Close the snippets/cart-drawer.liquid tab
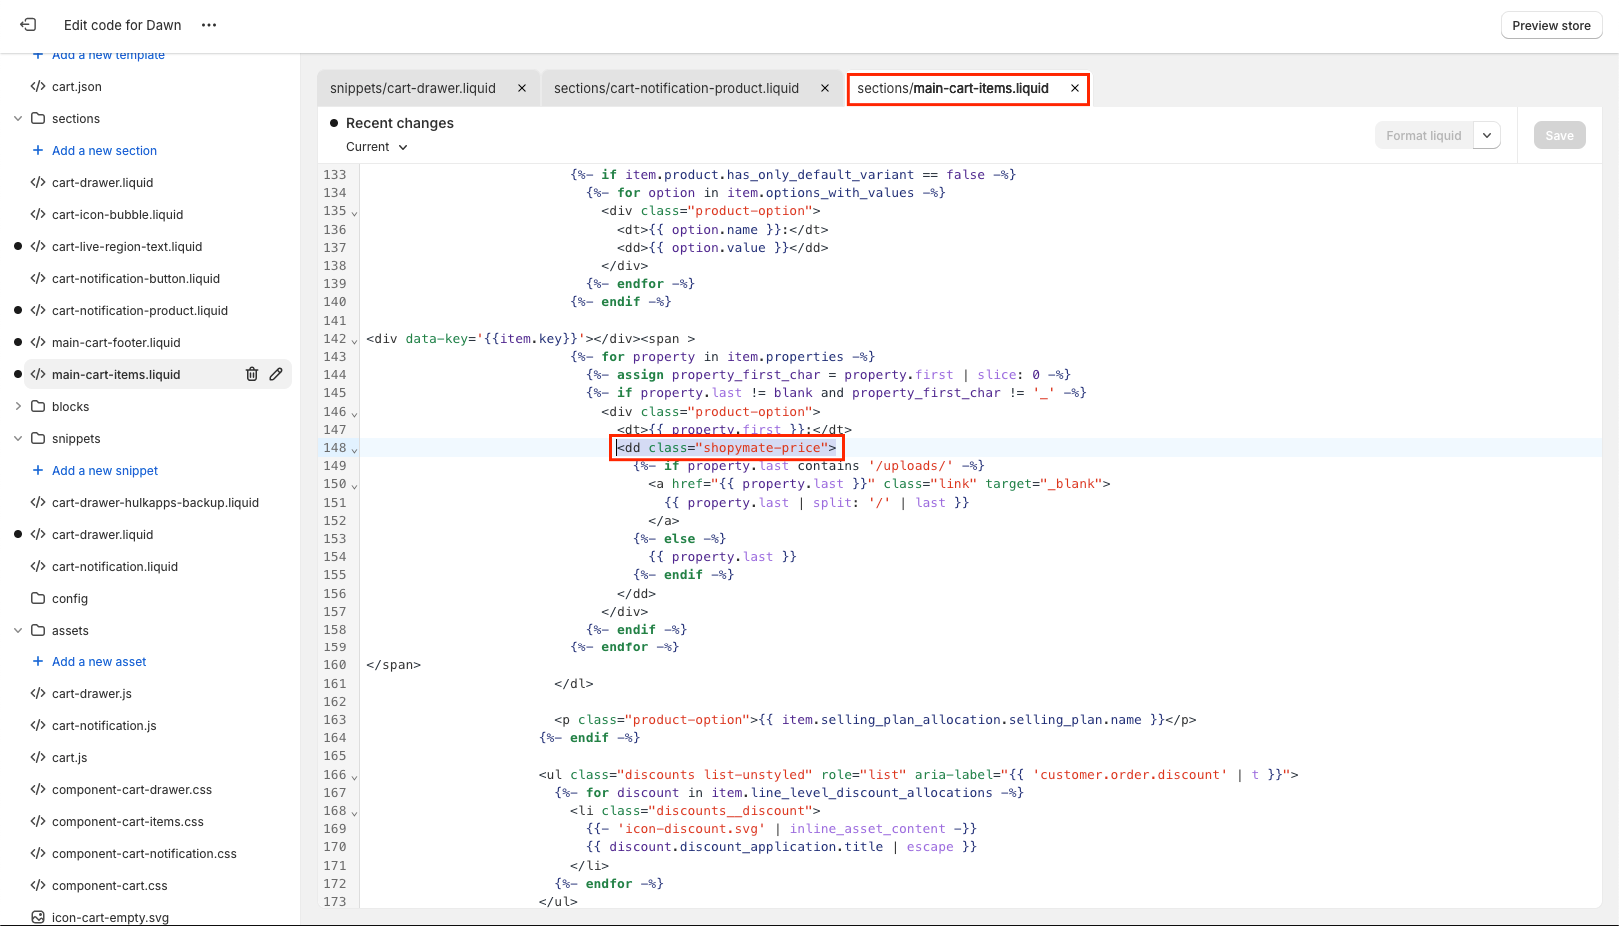The image size is (1619, 926). pos(522,88)
